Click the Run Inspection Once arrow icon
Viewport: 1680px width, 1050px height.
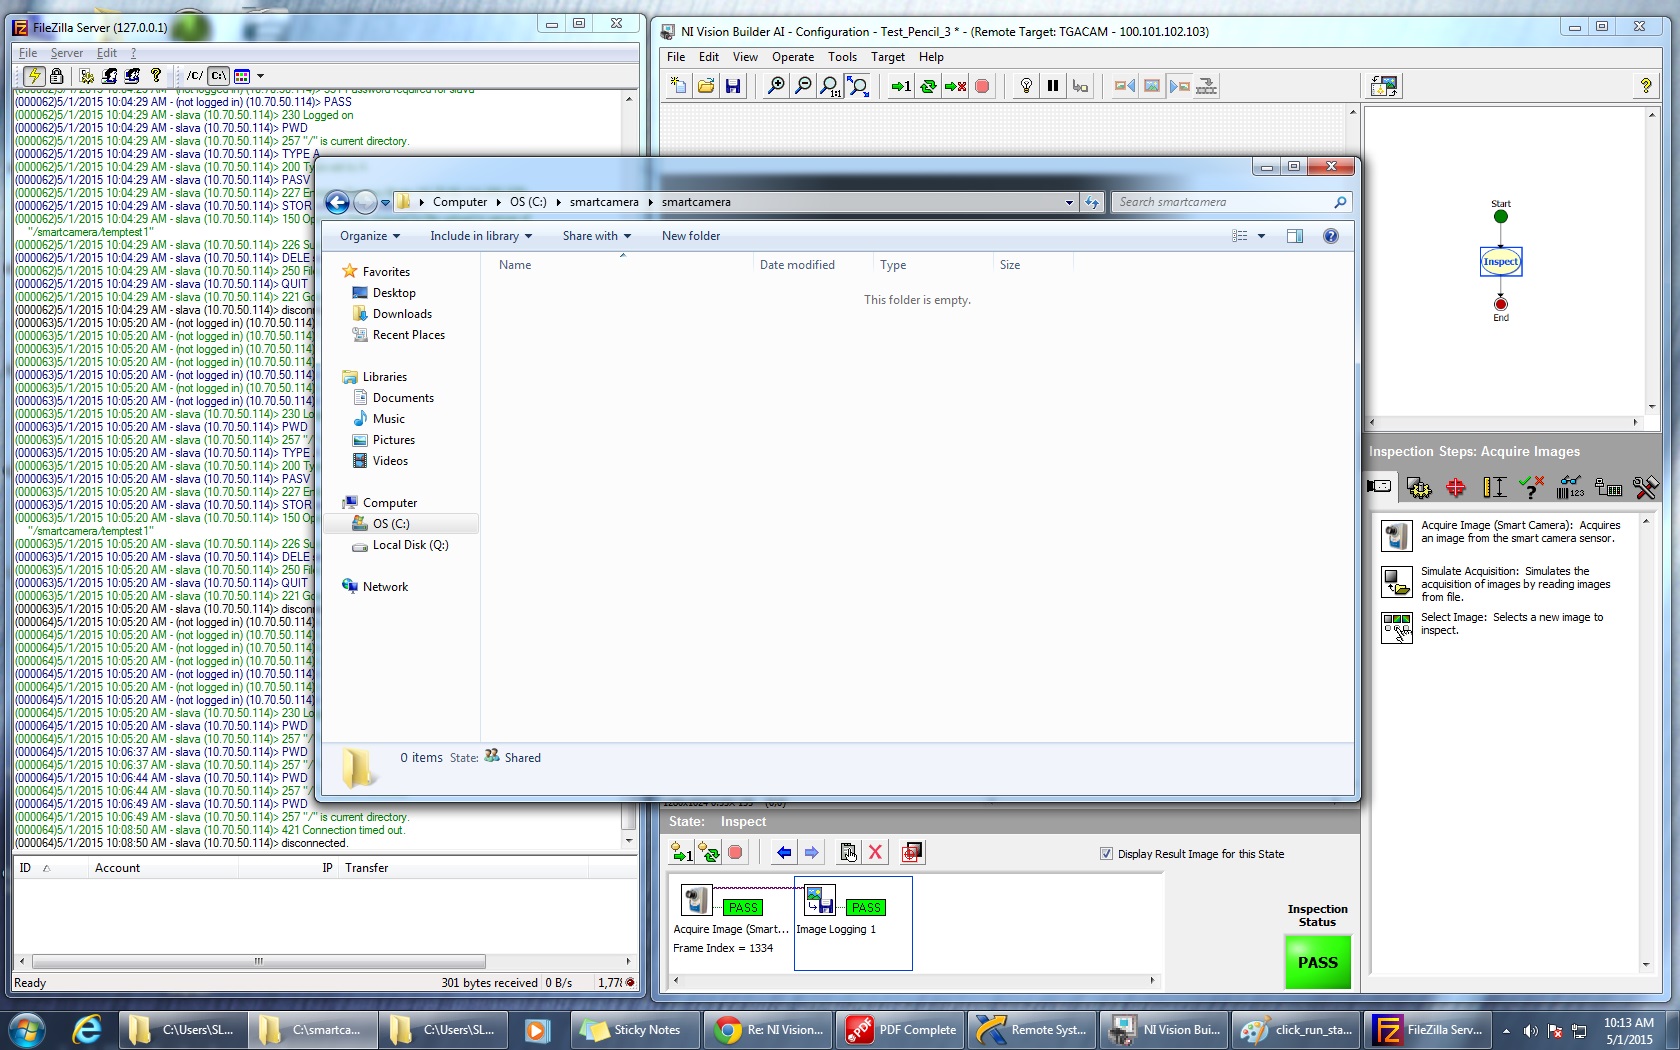(901, 86)
